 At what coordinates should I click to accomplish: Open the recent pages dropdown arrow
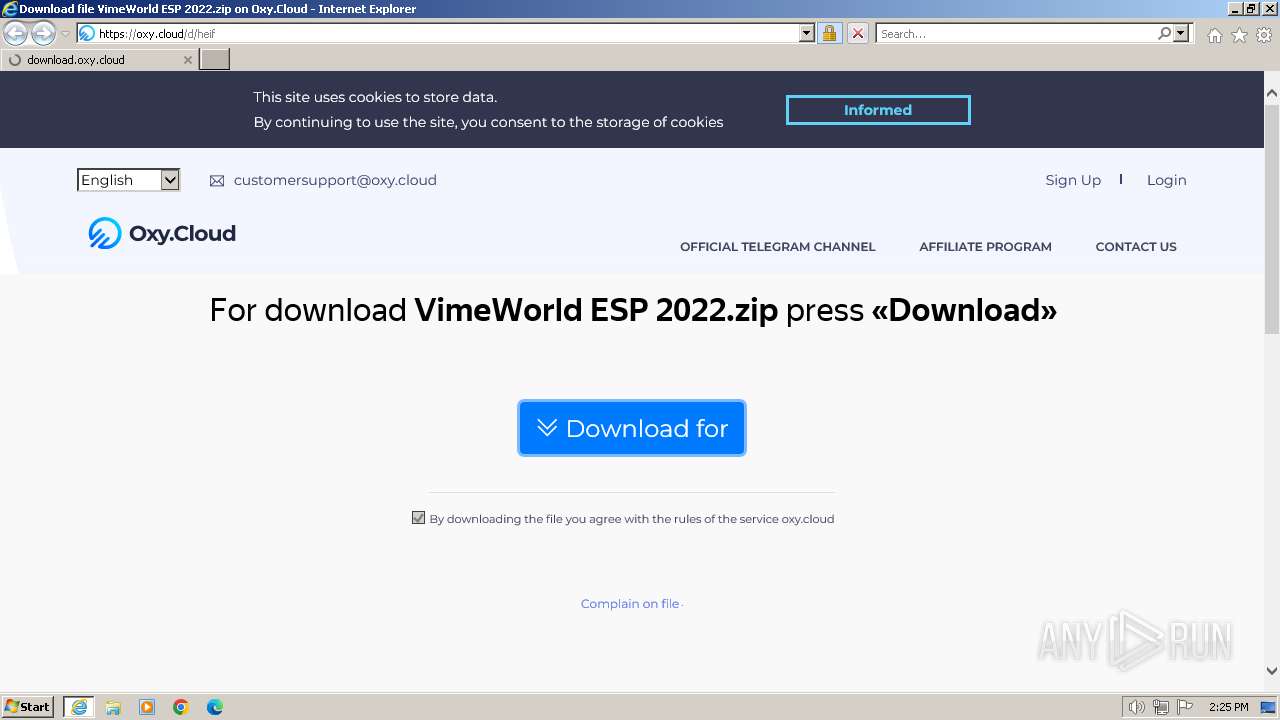coord(65,34)
